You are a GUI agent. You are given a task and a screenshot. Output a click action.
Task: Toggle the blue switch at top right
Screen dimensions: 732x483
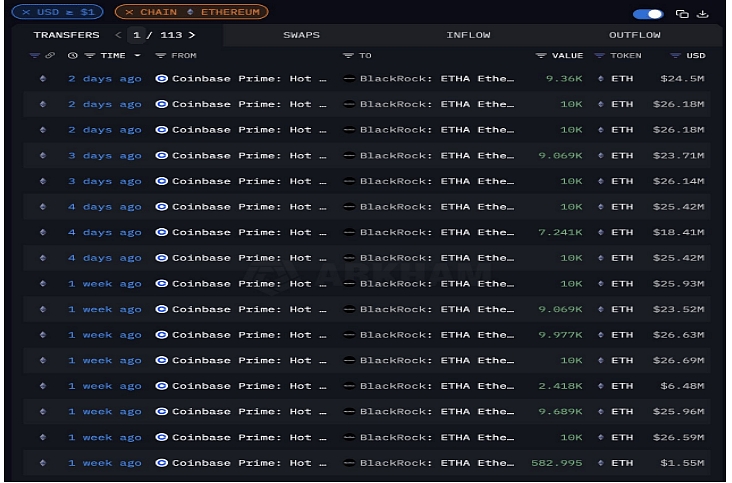[x=648, y=14]
